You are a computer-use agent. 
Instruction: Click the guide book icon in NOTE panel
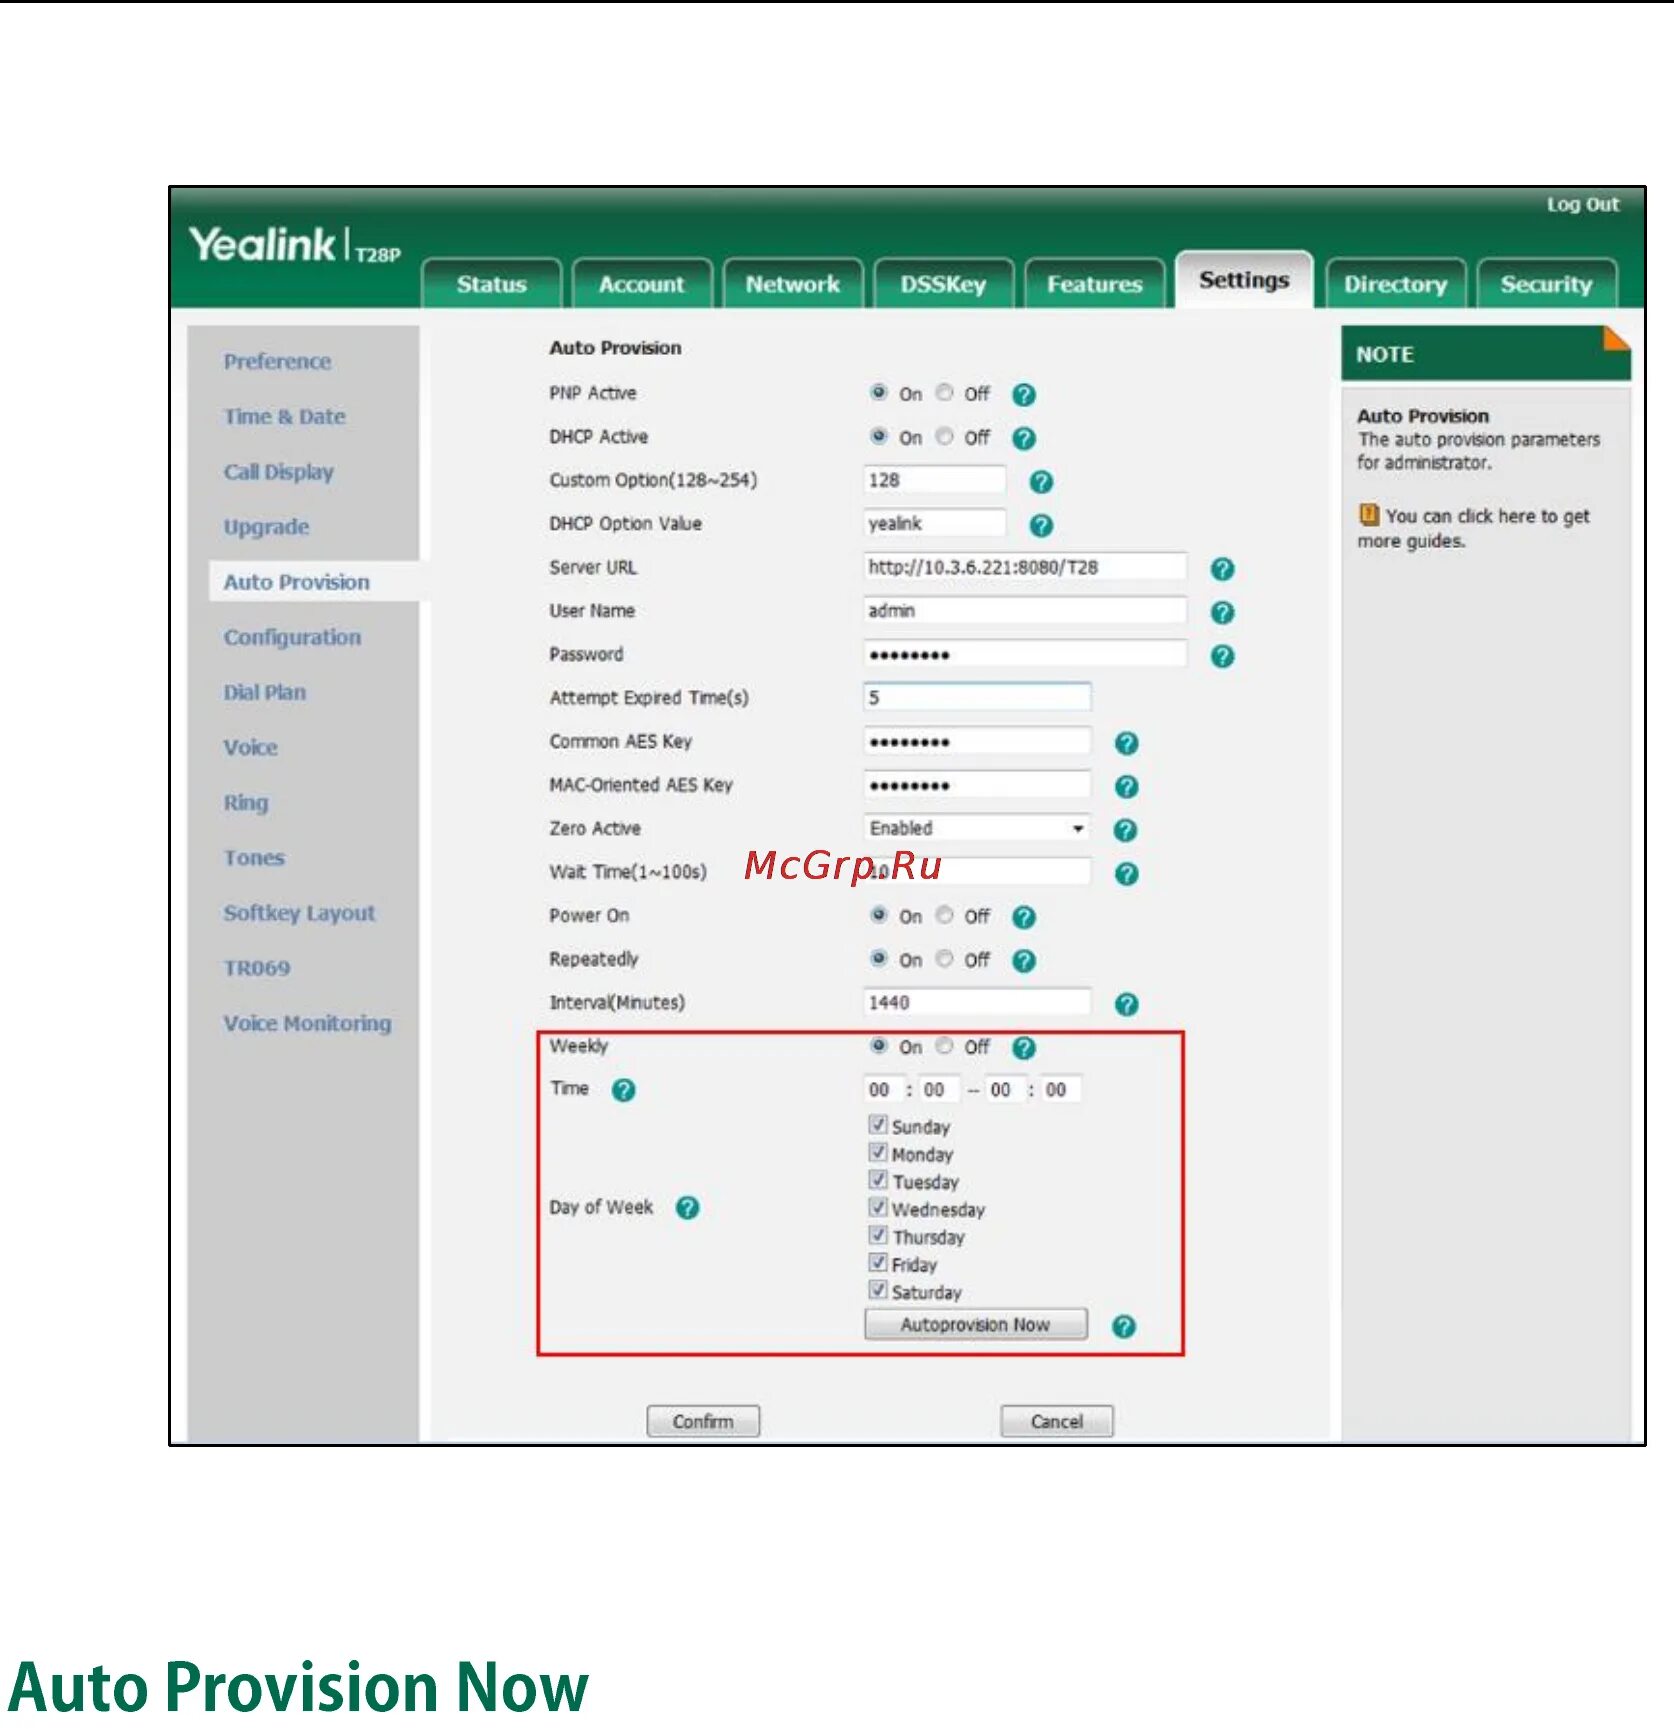tap(1368, 515)
